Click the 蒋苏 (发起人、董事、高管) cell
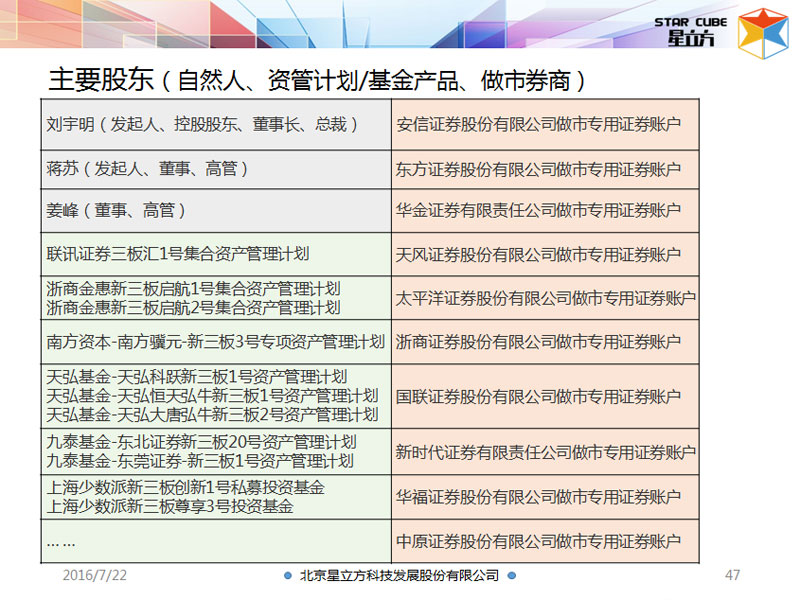The image size is (800, 600). pyautogui.click(x=148, y=169)
